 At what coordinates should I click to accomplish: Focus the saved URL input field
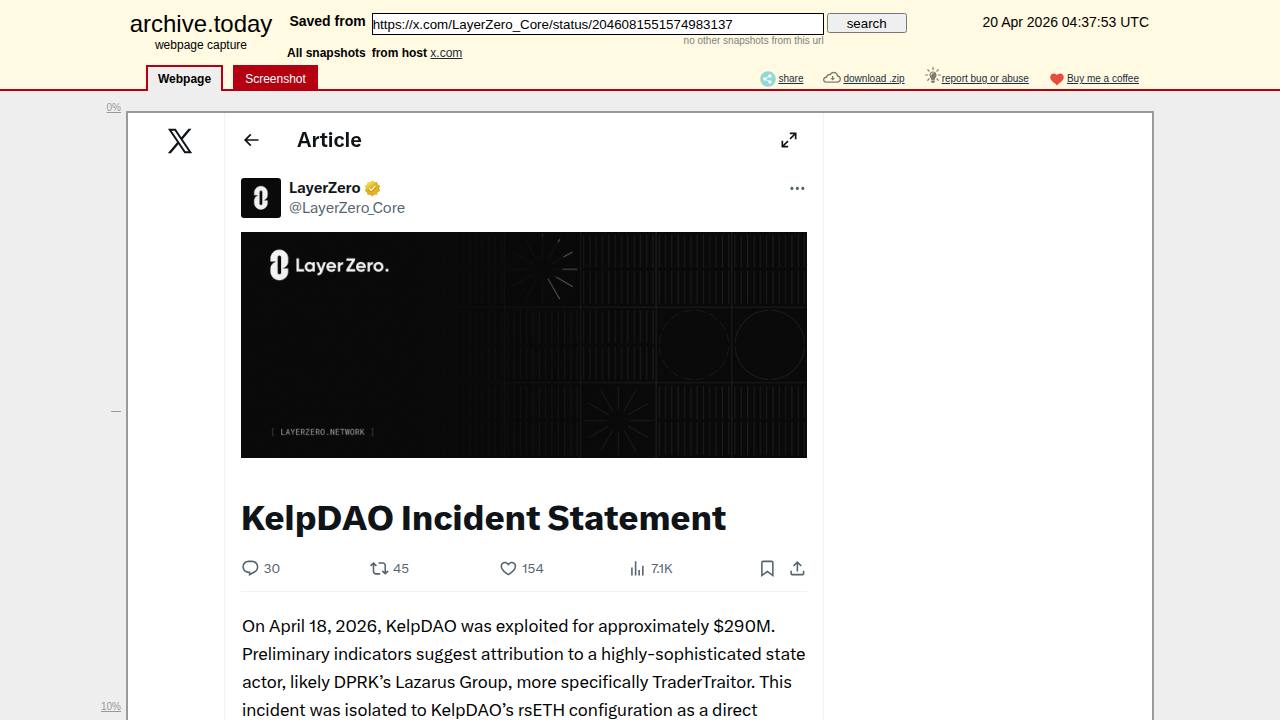[598, 24]
